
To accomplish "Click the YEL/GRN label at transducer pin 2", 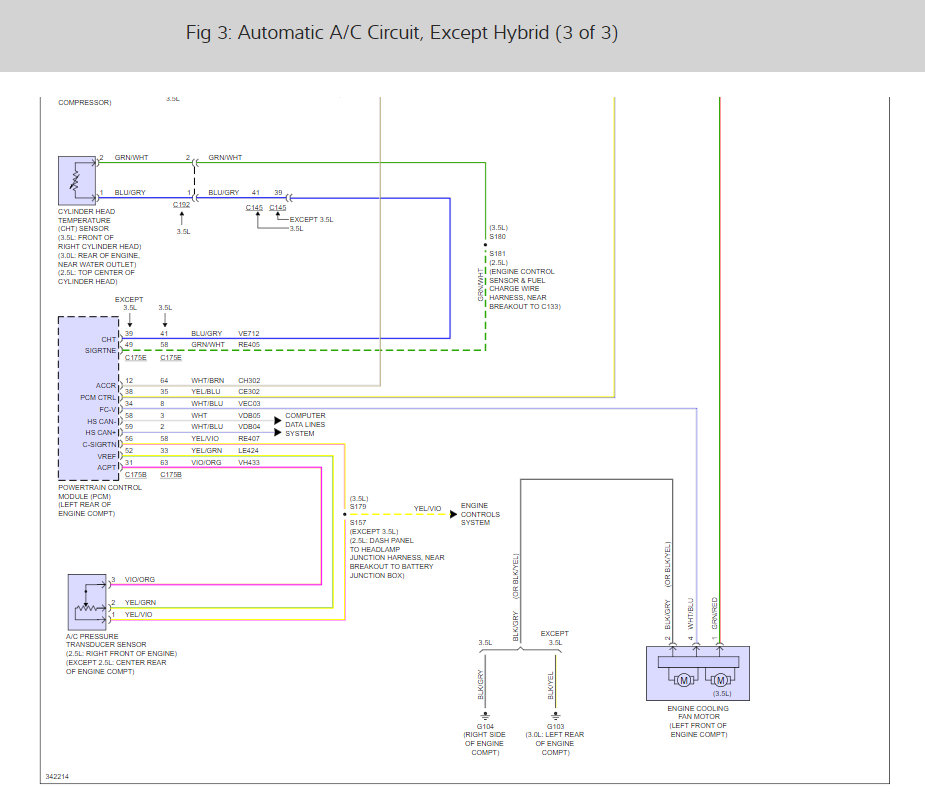I will (140, 603).
